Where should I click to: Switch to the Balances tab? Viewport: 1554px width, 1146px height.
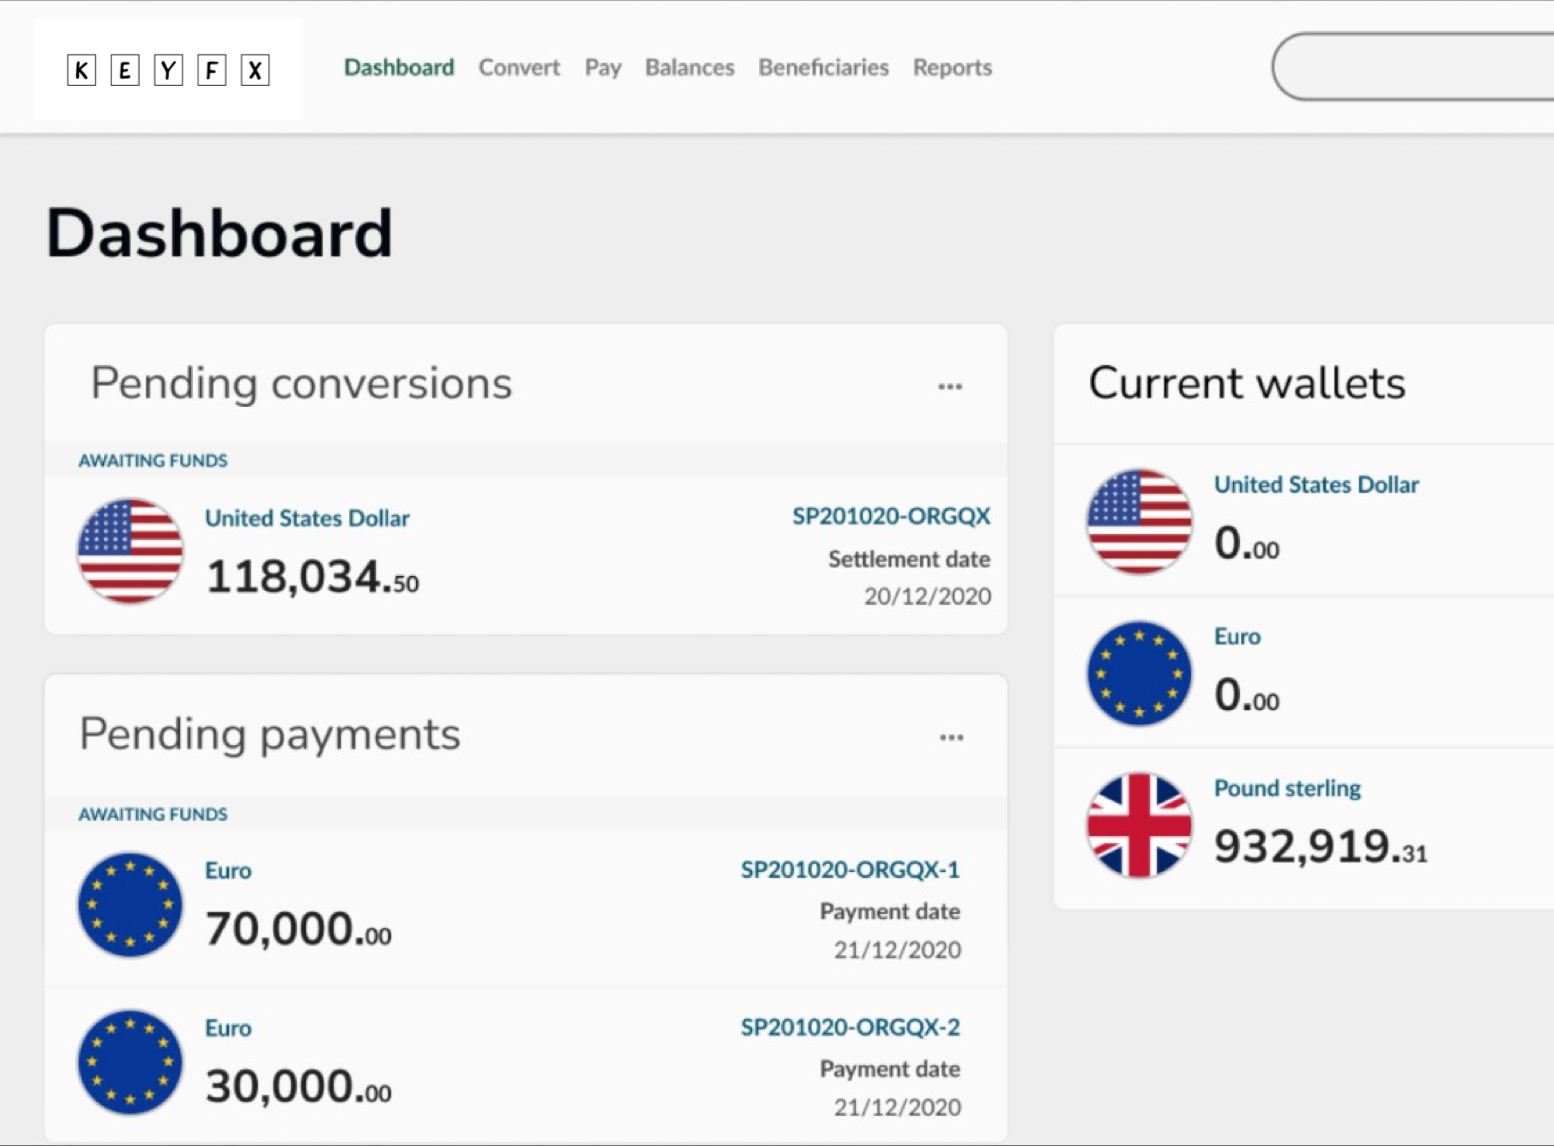tap(689, 67)
